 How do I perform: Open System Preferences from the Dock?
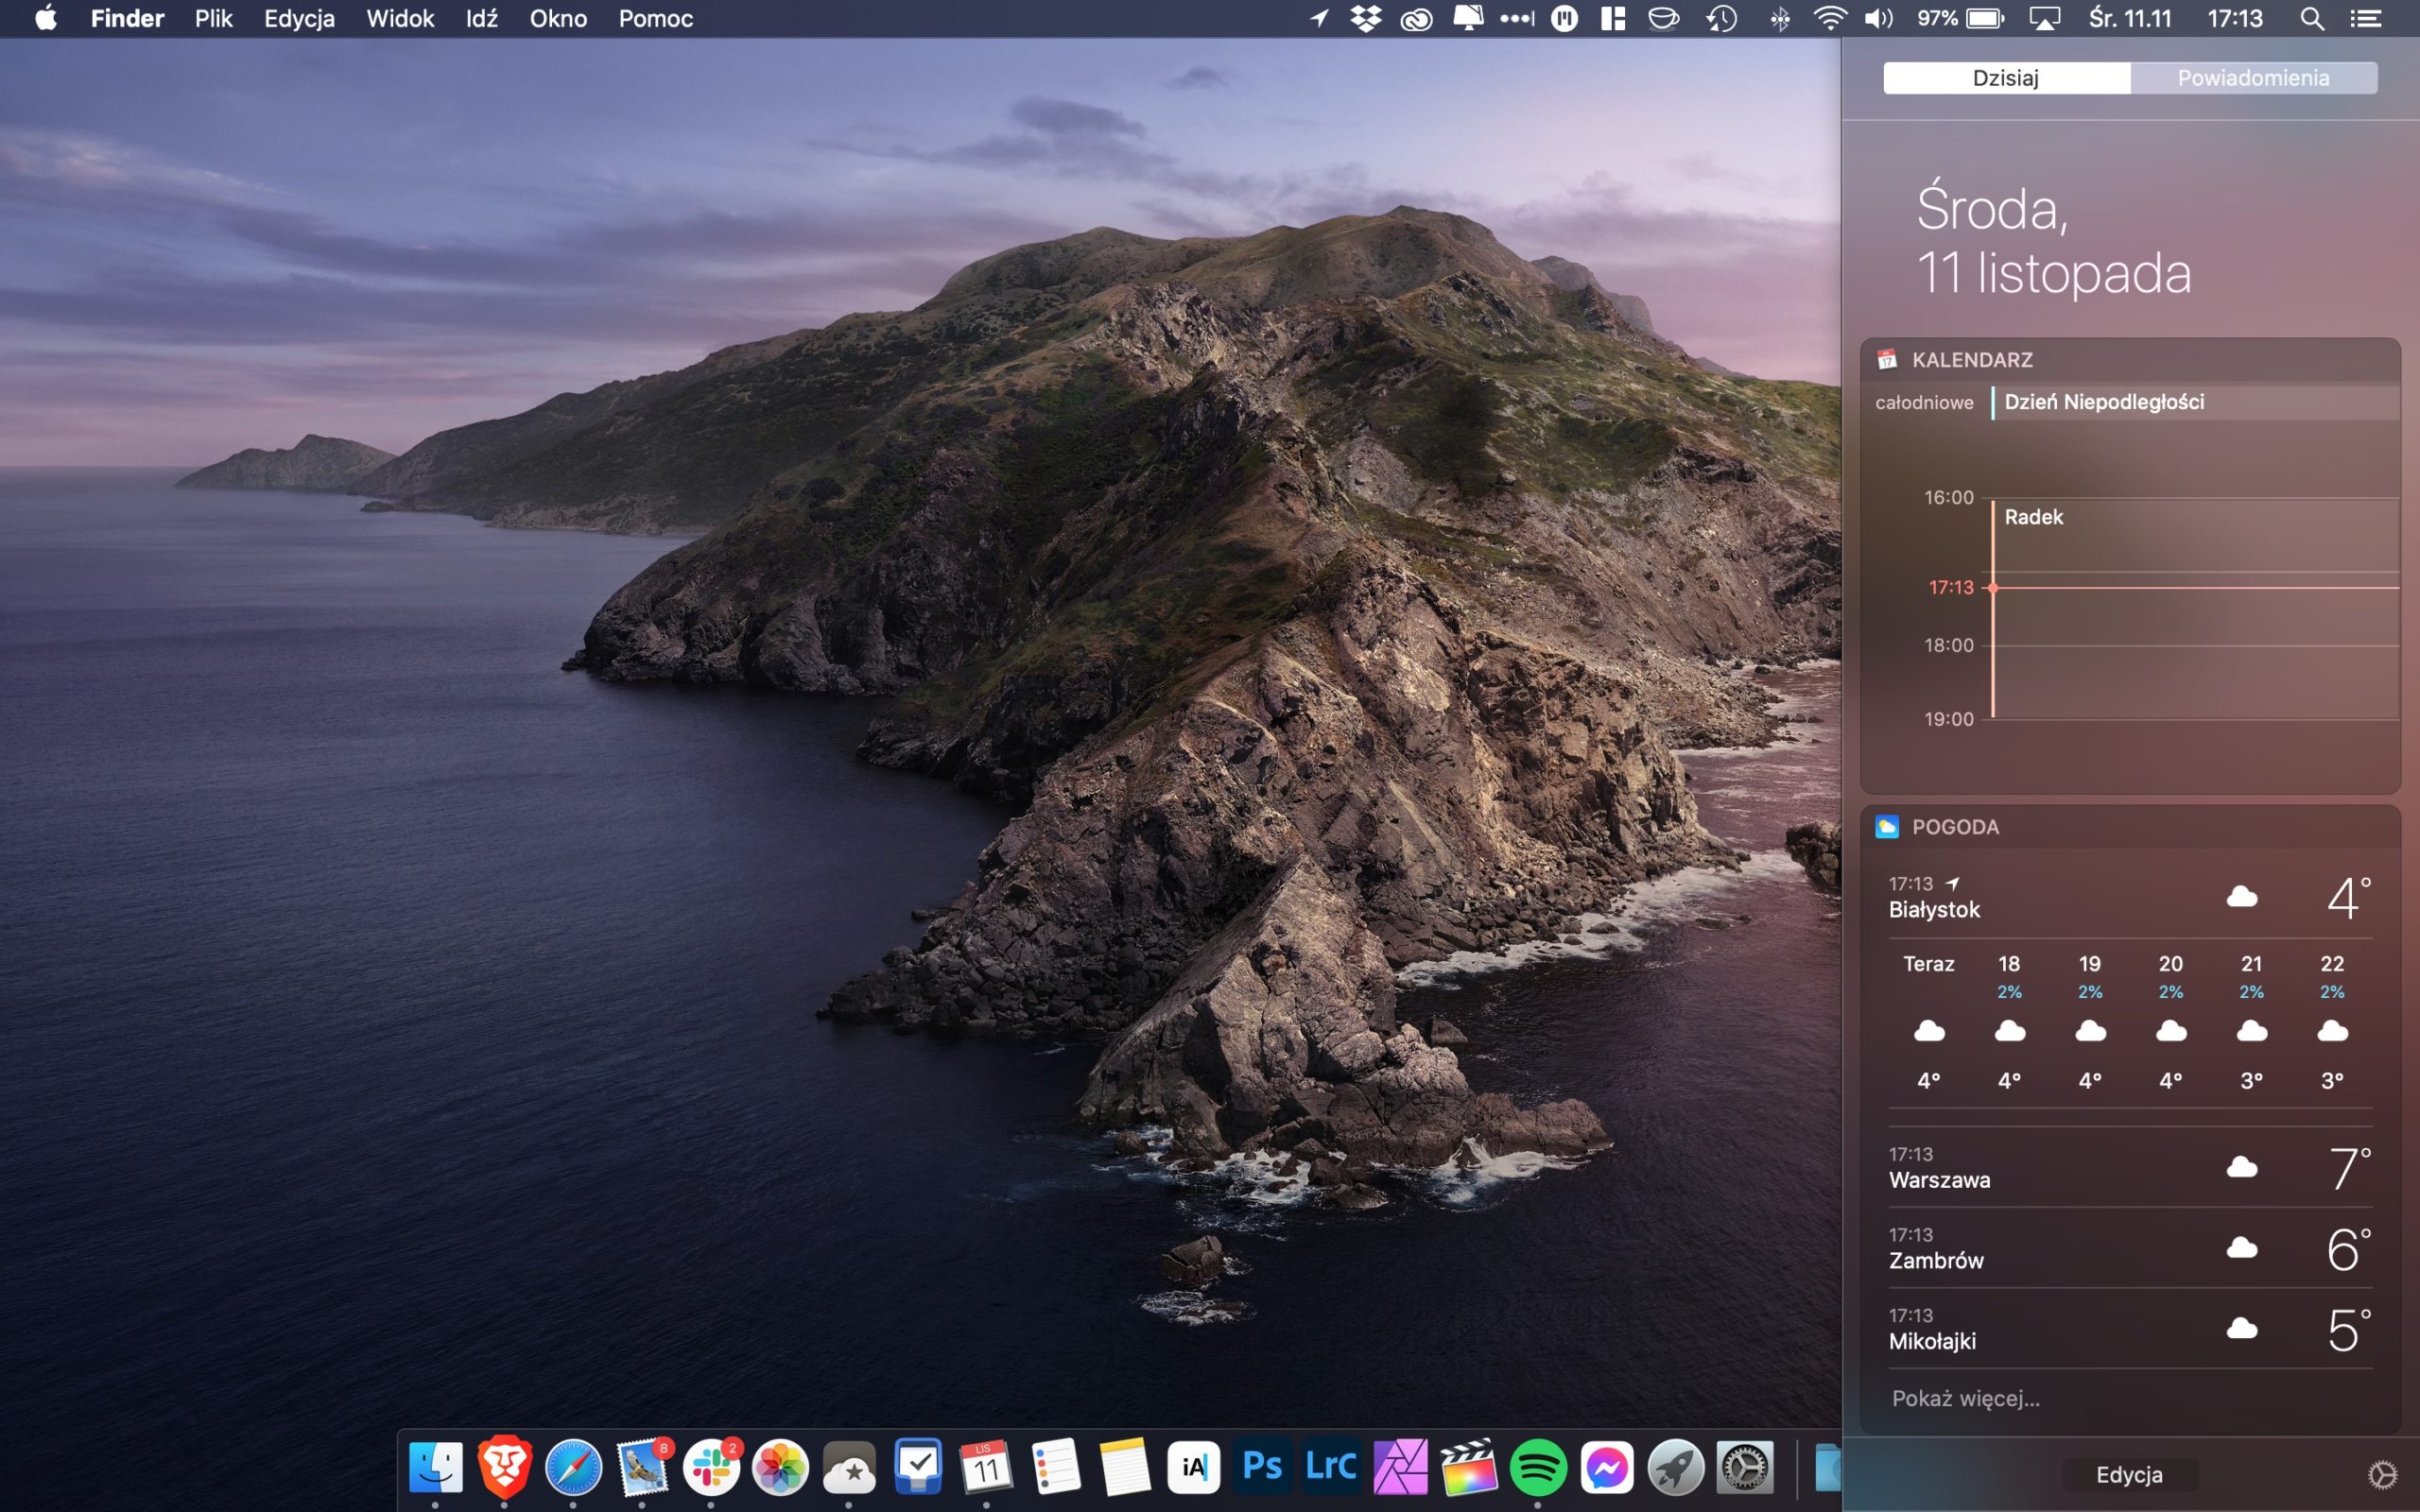coord(1745,1467)
